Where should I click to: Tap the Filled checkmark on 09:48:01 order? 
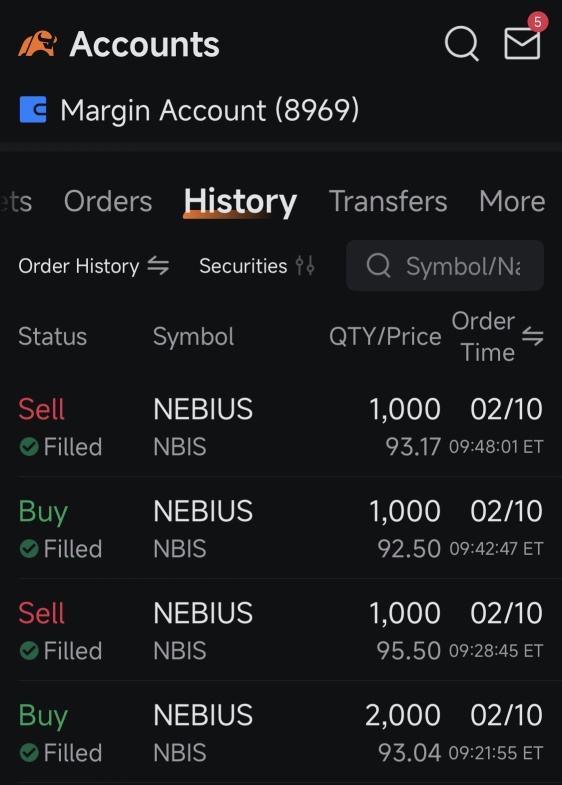(x=29, y=447)
